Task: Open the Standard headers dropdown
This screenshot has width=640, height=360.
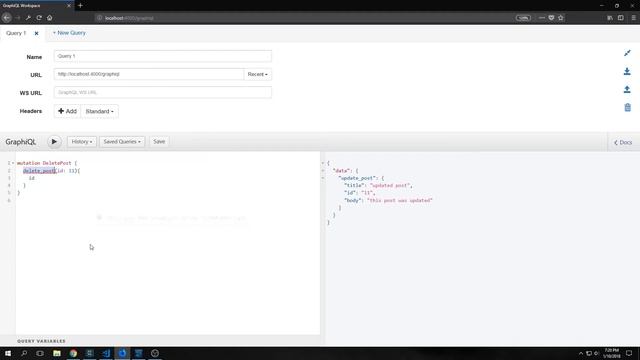Action: pos(100,111)
